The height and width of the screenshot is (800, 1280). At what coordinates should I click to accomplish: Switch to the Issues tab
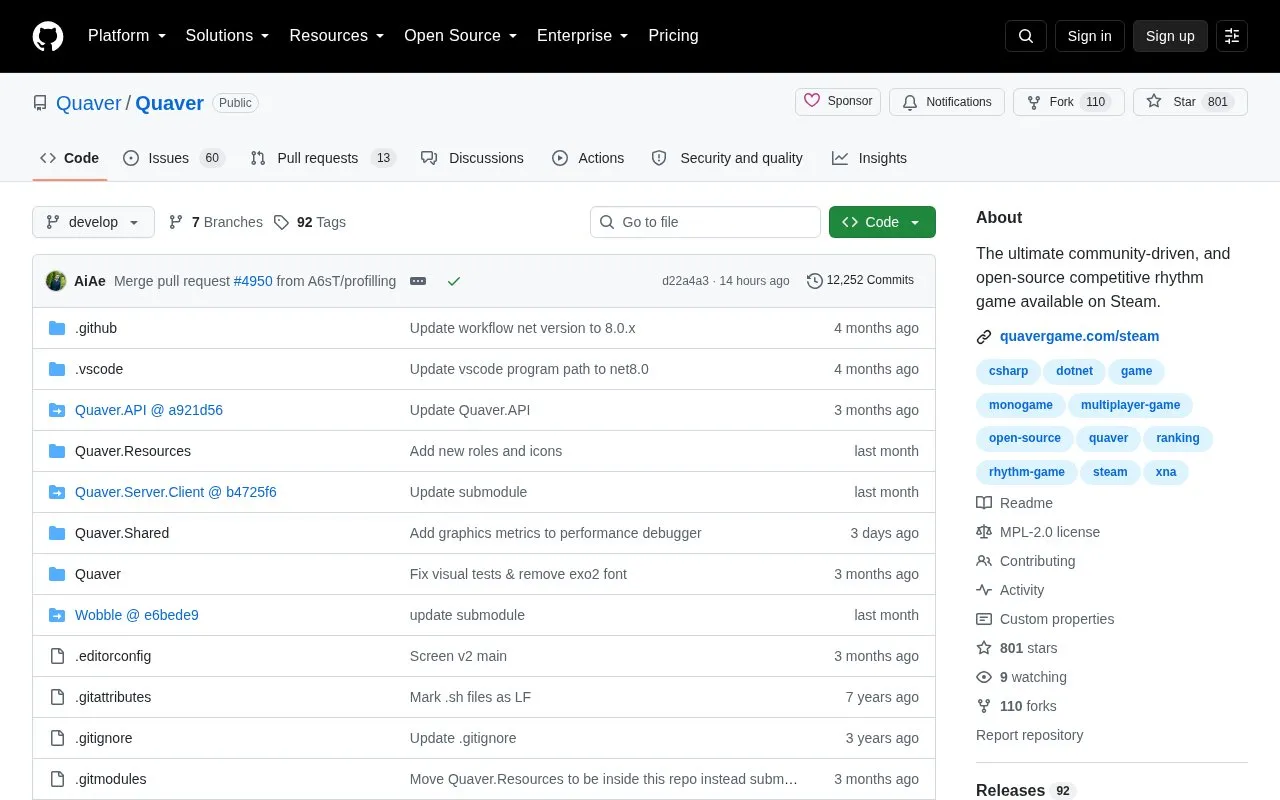174,158
